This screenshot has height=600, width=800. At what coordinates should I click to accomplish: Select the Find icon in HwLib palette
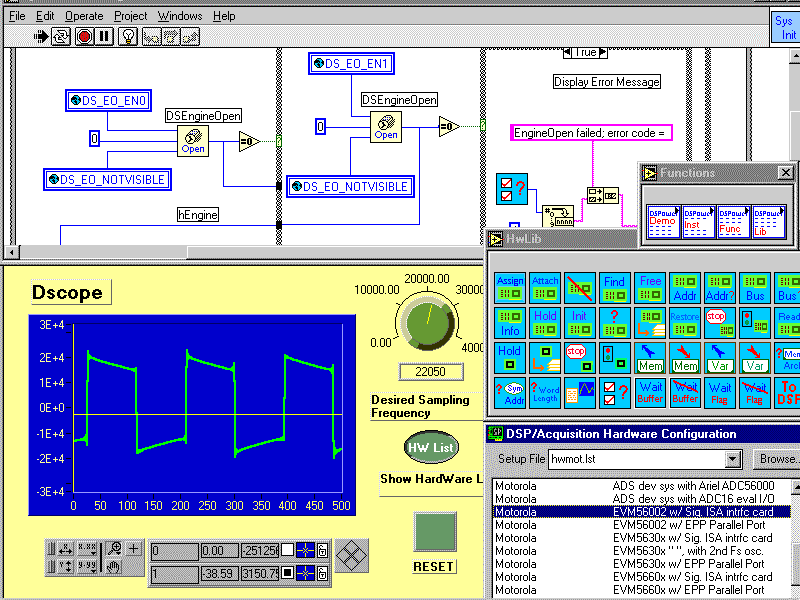tap(614, 288)
